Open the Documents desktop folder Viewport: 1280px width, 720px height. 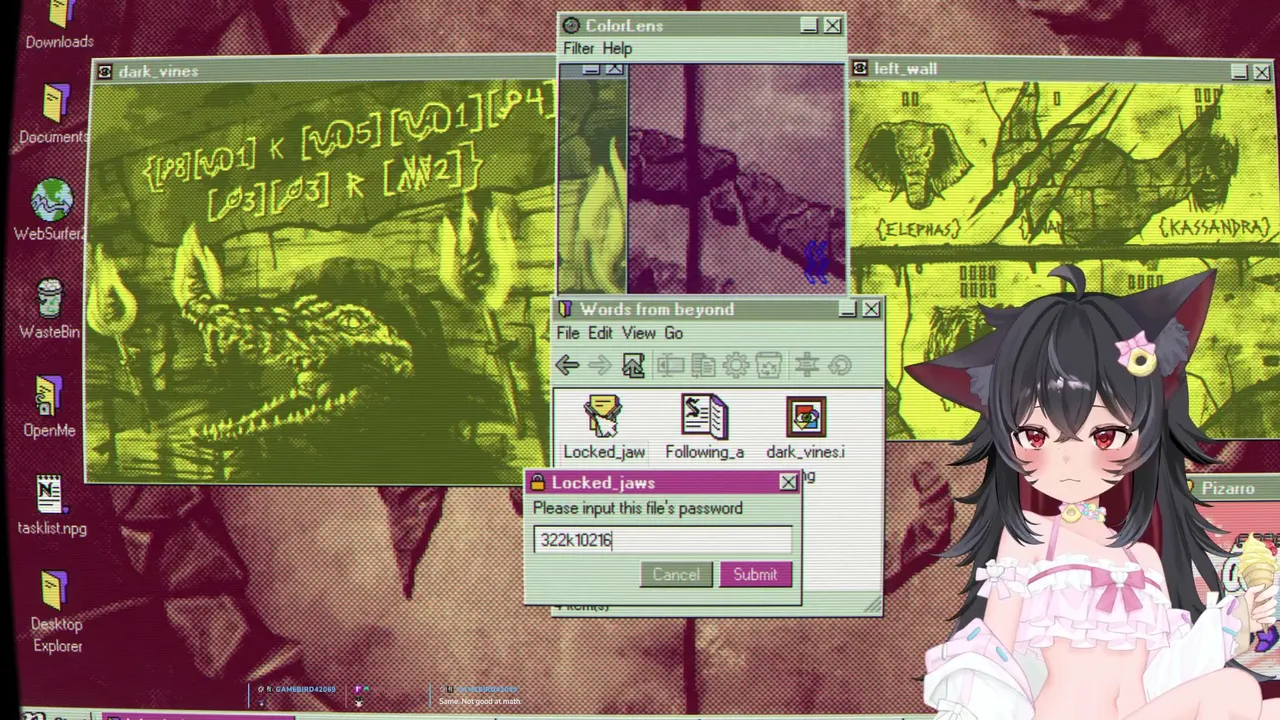click(54, 116)
